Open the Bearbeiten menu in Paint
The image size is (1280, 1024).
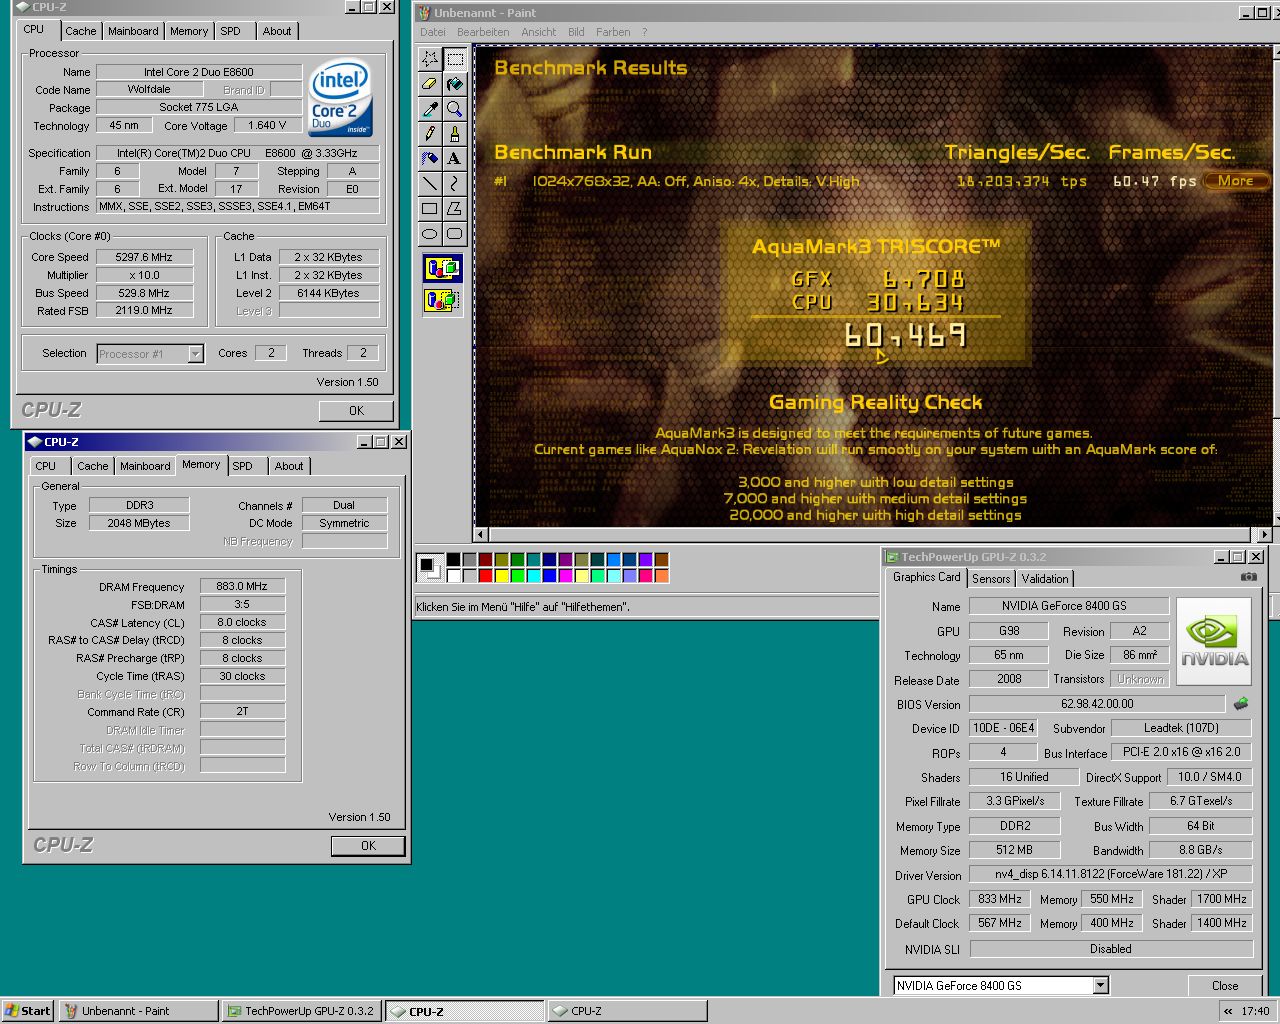point(483,32)
